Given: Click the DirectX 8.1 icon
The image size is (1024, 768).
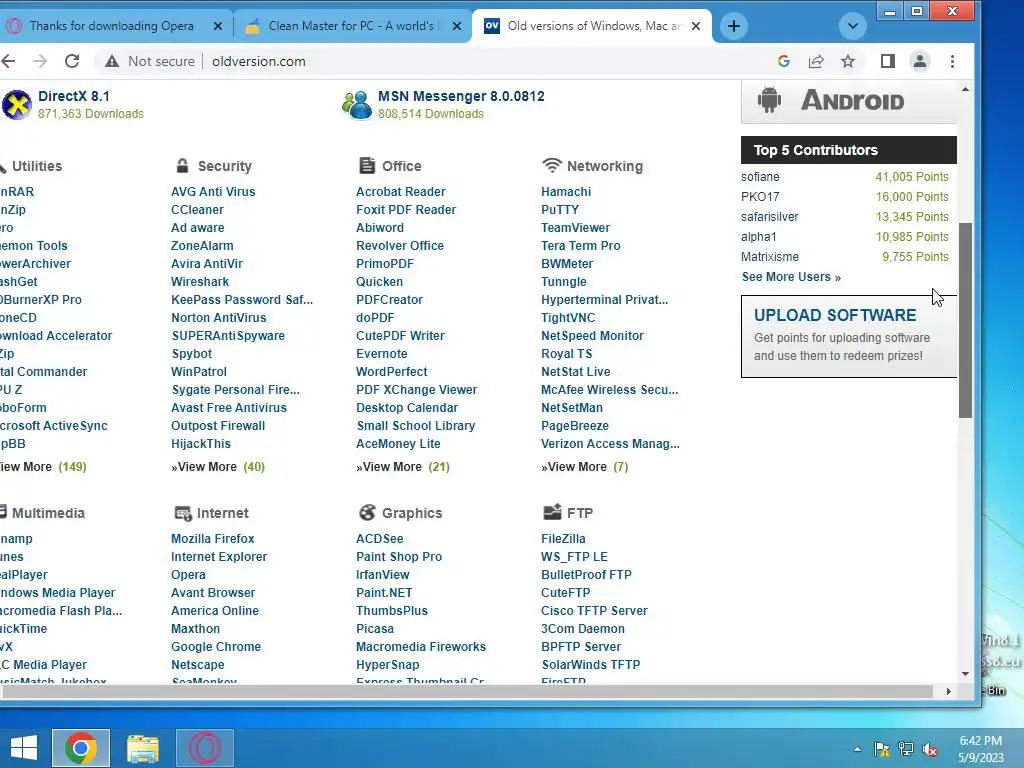Looking at the screenshot, I should click(x=17, y=104).
